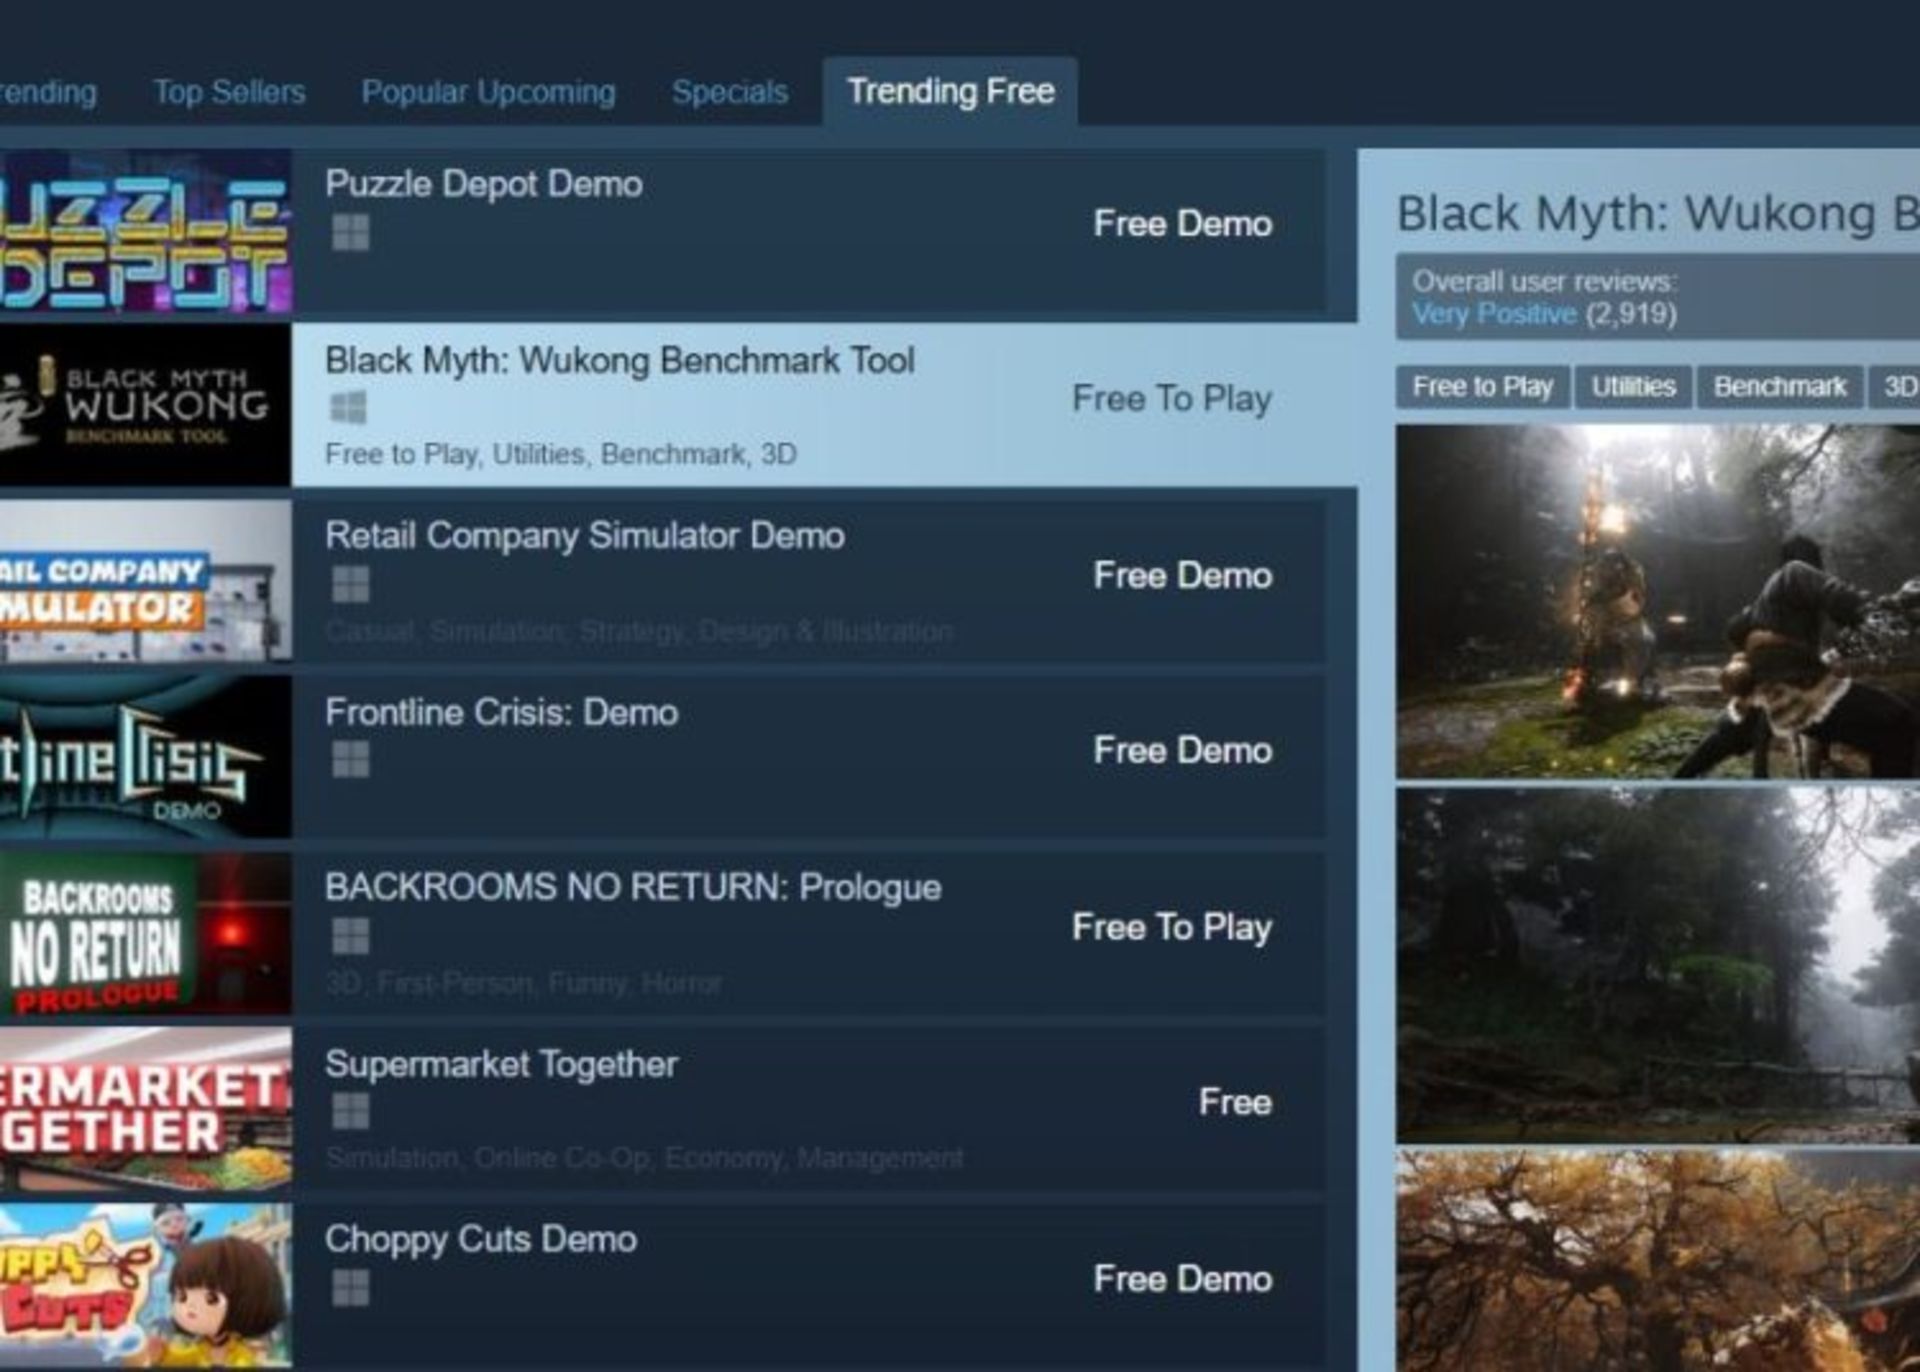The image size is (1920, 1372).
Task: Click tags line under Supermarket Together
Action: point(644,1159)
